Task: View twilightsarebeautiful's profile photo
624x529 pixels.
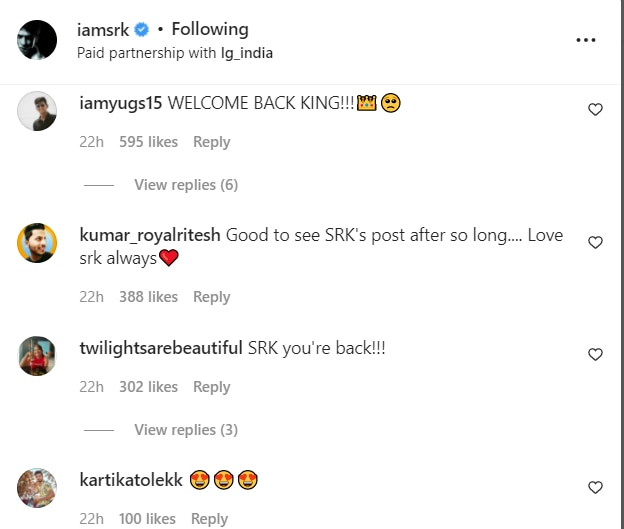Action: tap(37, 356)
